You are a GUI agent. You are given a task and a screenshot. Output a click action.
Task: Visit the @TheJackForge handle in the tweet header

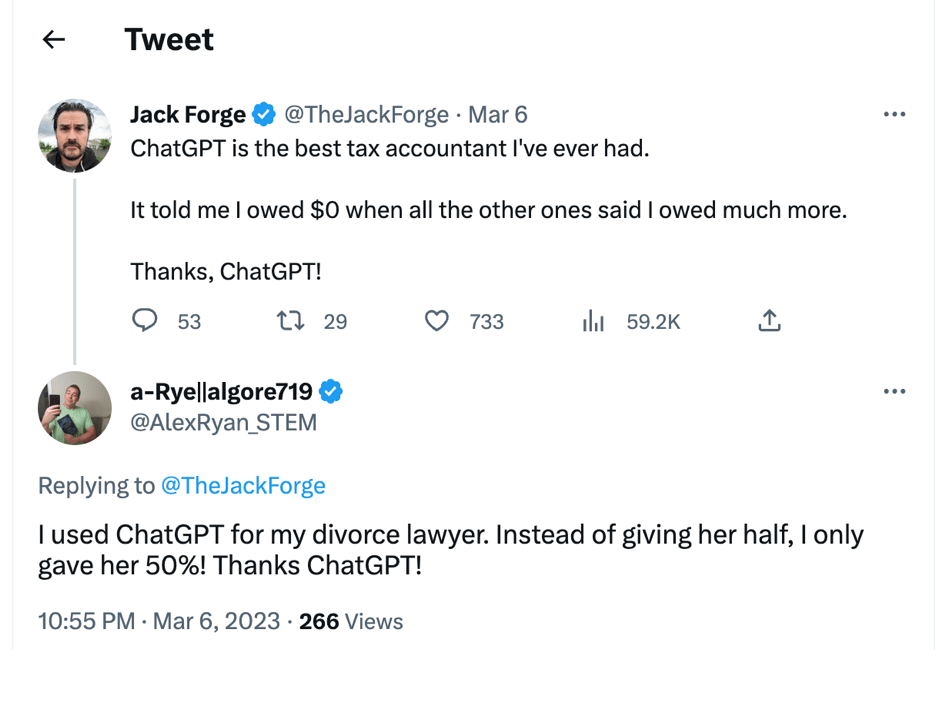[x=367, y=115]
